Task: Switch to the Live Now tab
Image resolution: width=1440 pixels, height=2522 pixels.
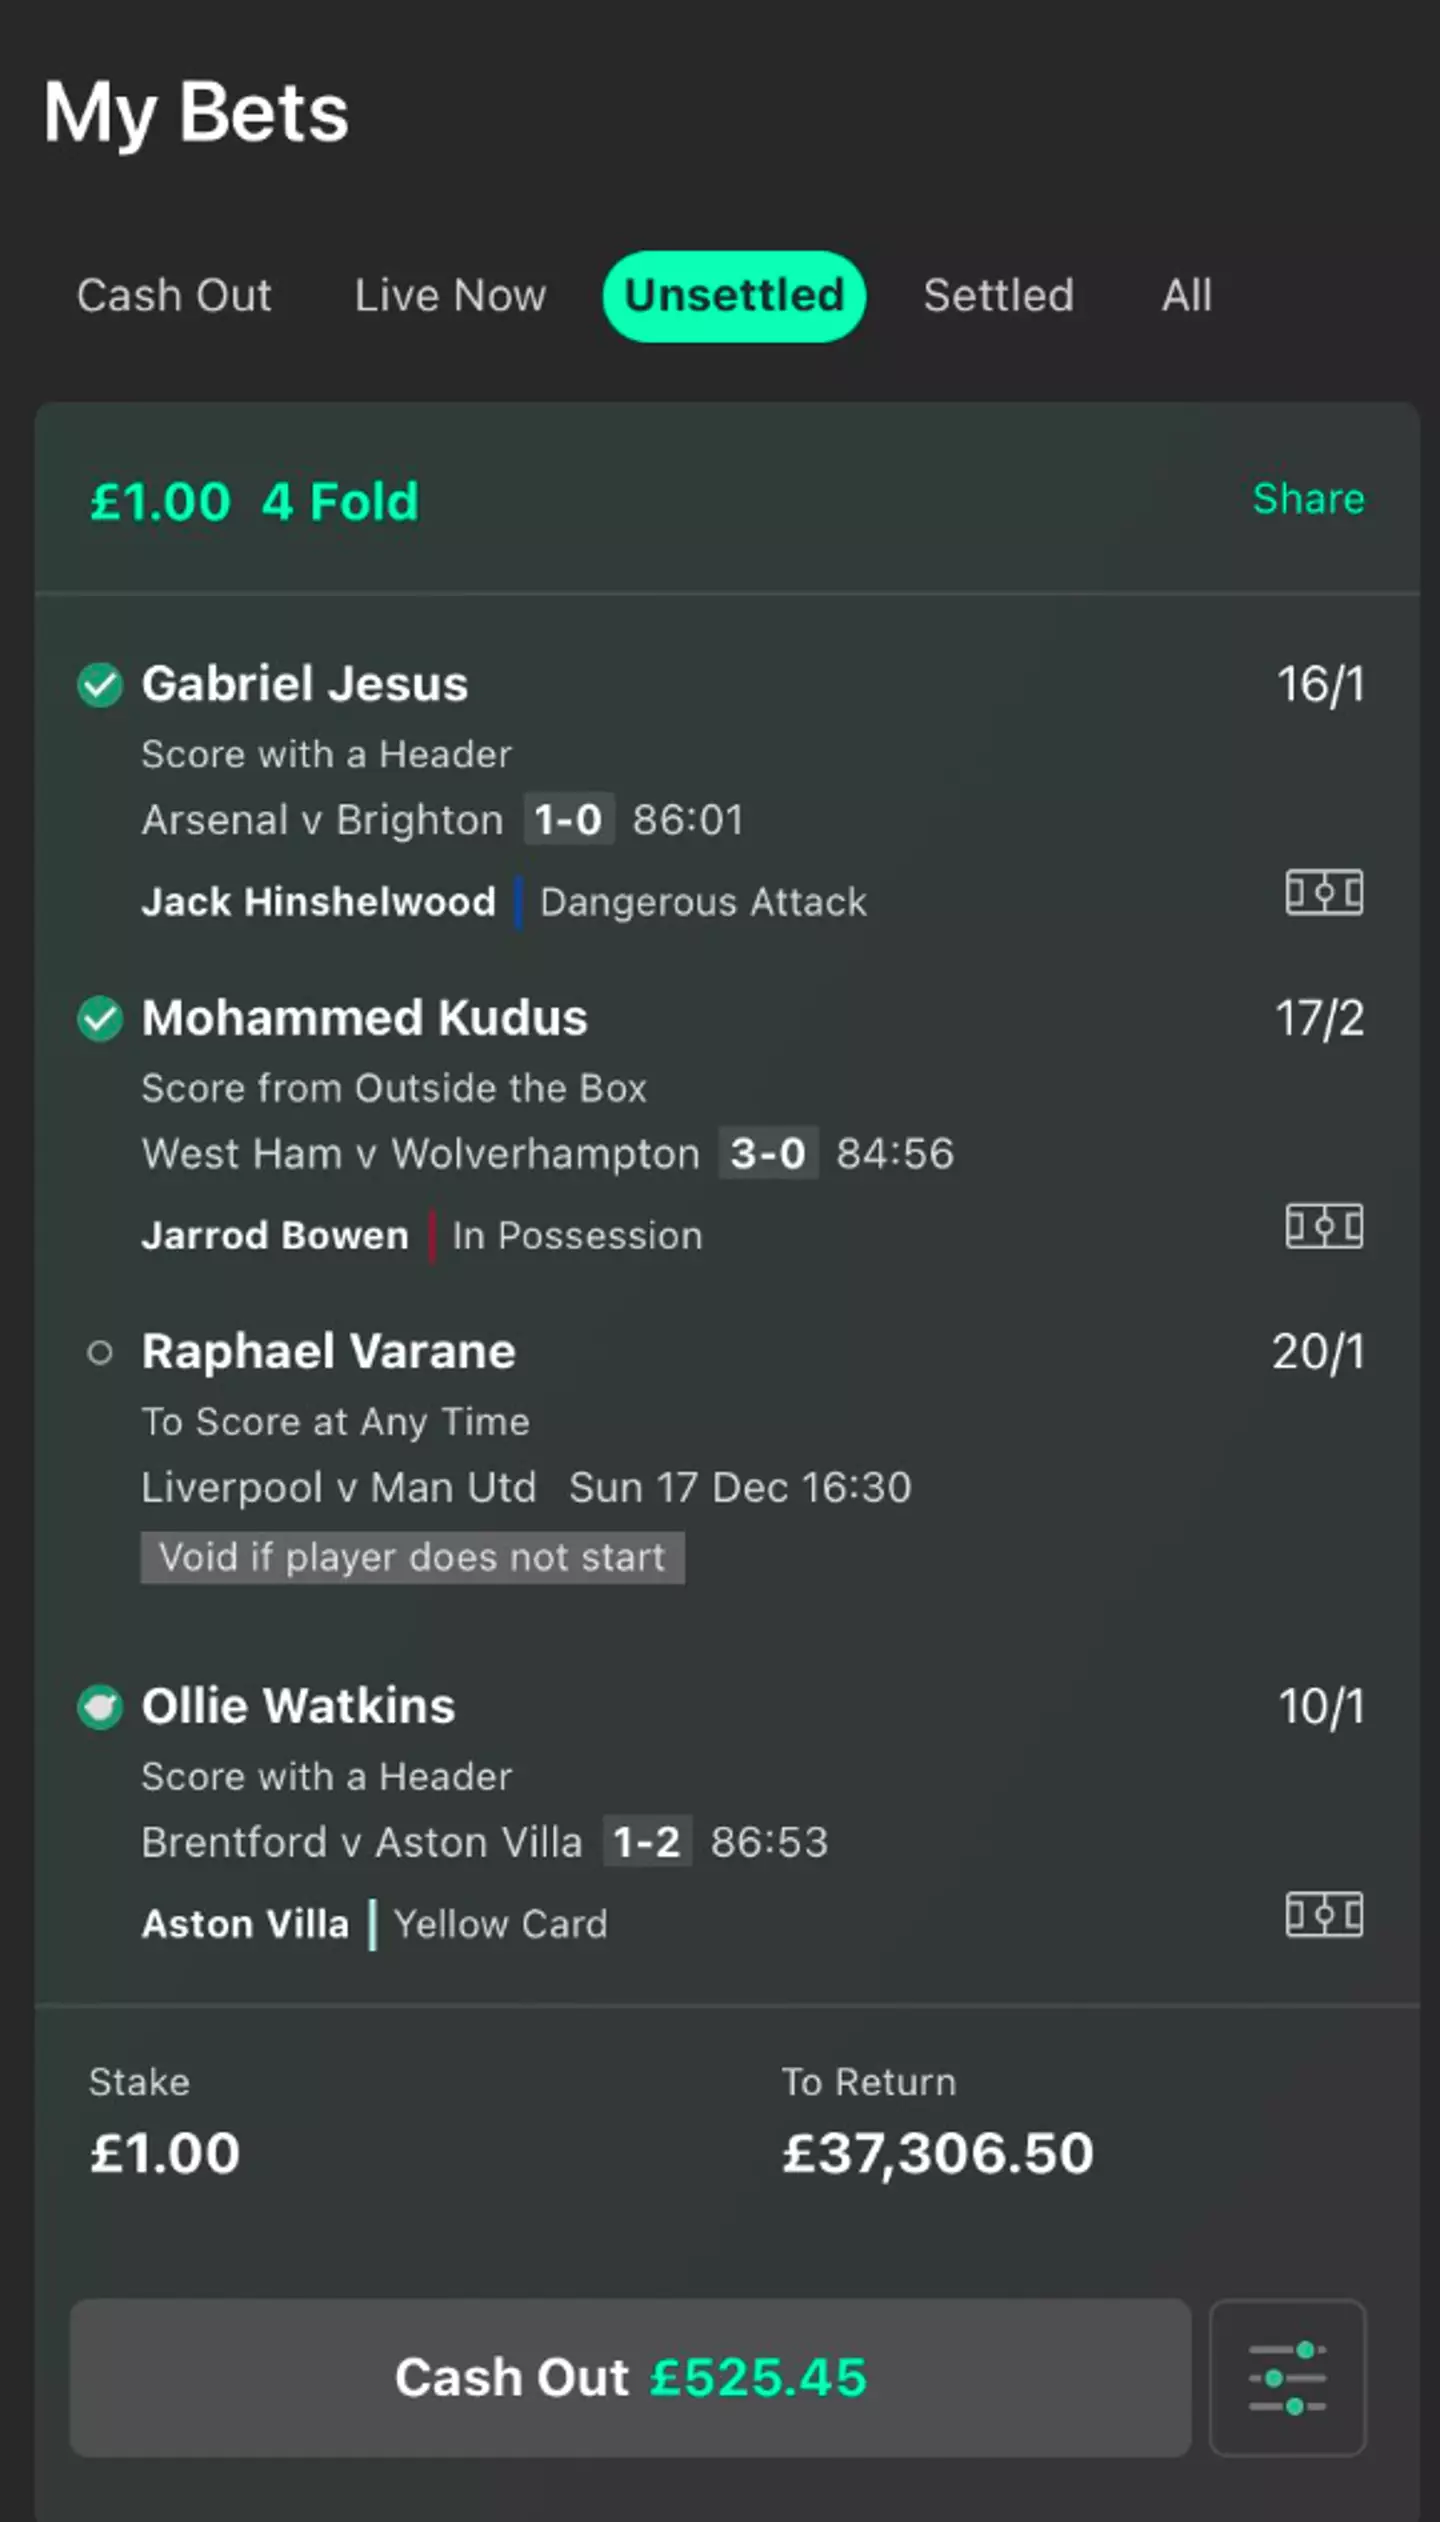Action: tap(450, 296)
